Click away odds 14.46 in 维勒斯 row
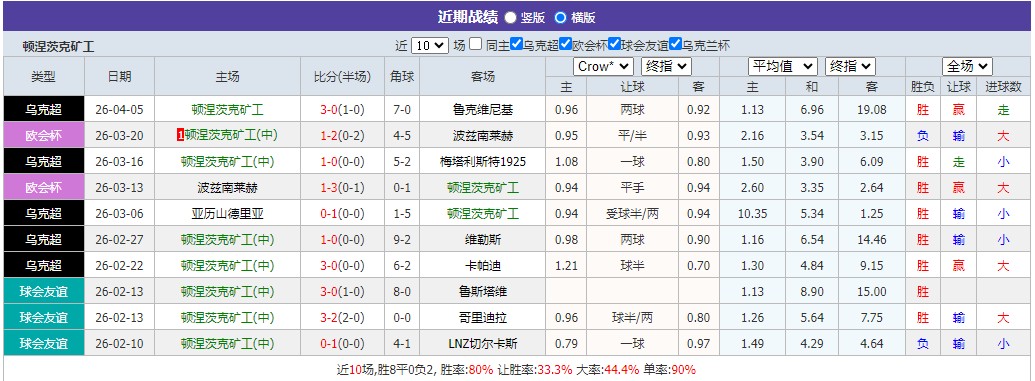Viewport: 1035px width, 381px height. coord(871,240)
